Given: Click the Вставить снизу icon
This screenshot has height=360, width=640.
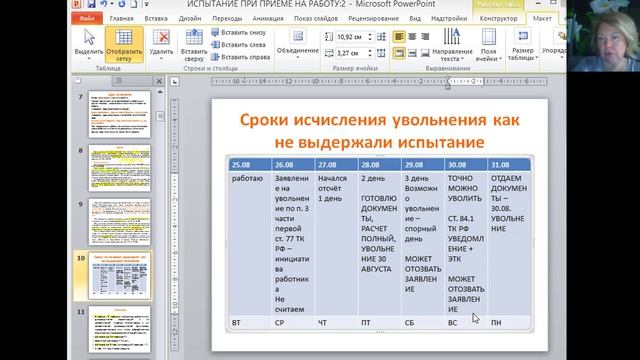Looking at the screenshot, I should pos(215,32).
